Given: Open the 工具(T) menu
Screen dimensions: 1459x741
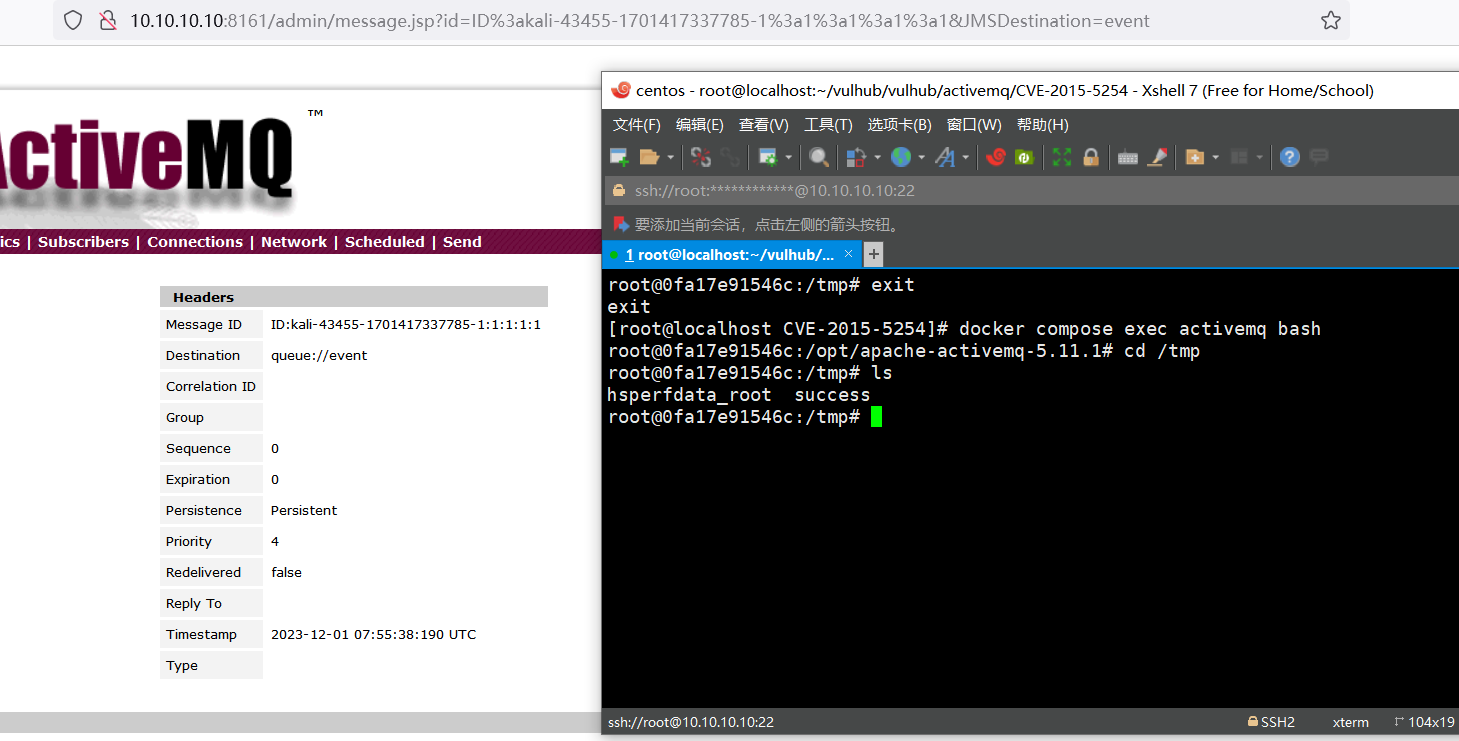Looking at the screenshot, I should 828,125.
